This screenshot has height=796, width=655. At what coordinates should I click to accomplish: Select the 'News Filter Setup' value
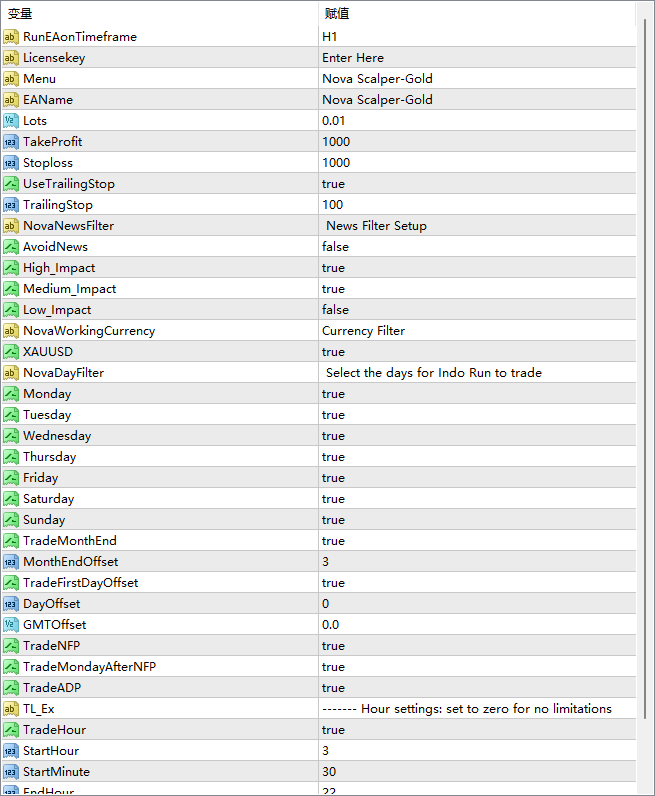coord(376,226)
